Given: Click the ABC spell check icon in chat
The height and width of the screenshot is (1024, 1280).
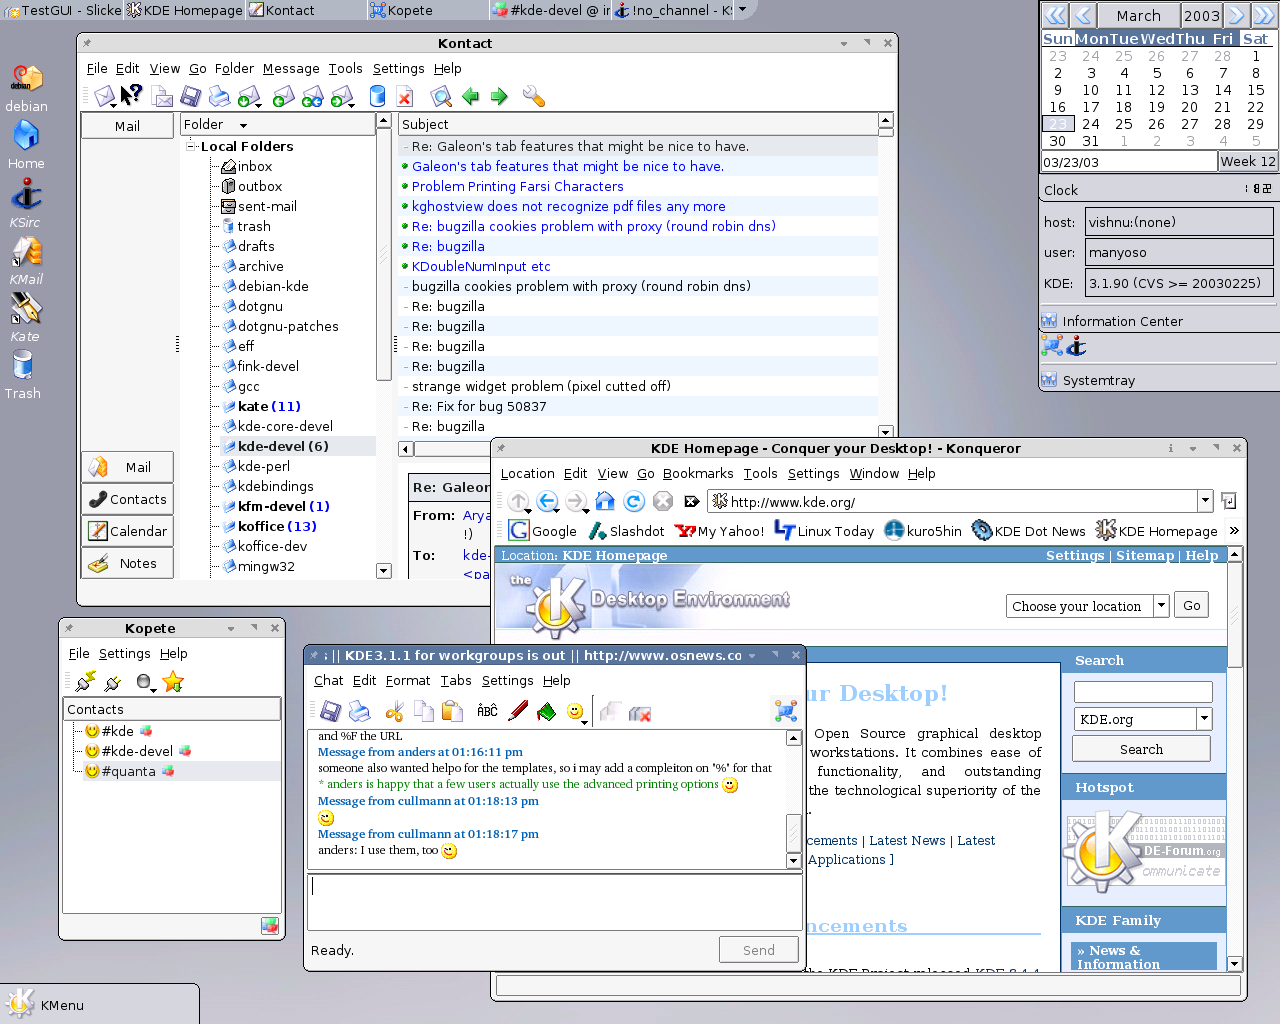Looking at the screenshot, I should click(487, 711).
